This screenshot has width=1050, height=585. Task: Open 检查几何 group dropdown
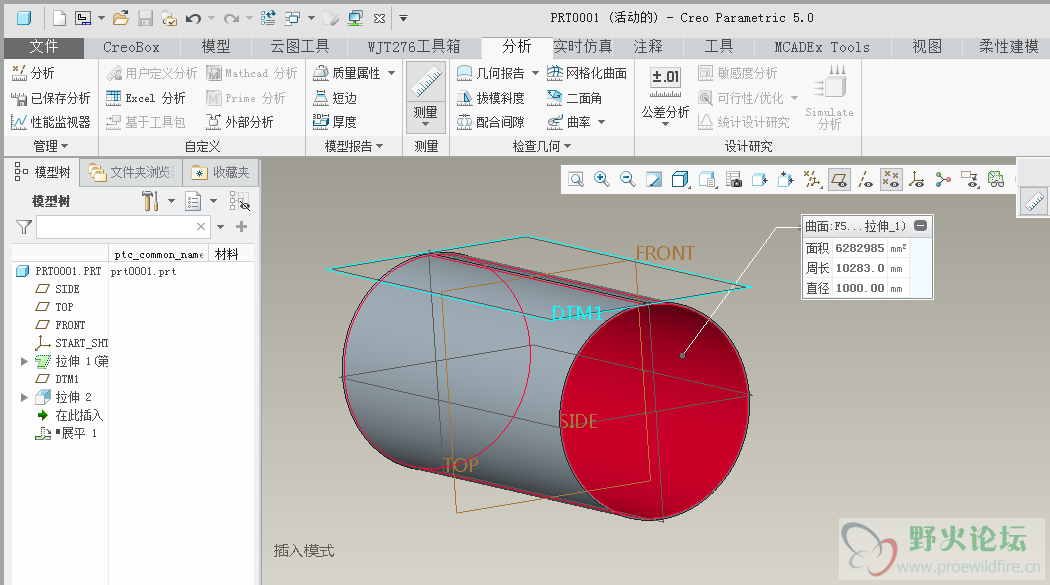point(542,146)
